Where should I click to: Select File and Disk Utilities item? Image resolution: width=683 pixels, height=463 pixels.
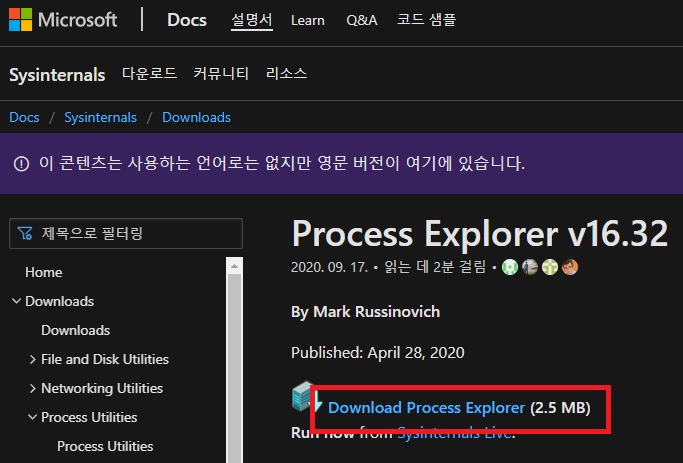tap(105, 359)
